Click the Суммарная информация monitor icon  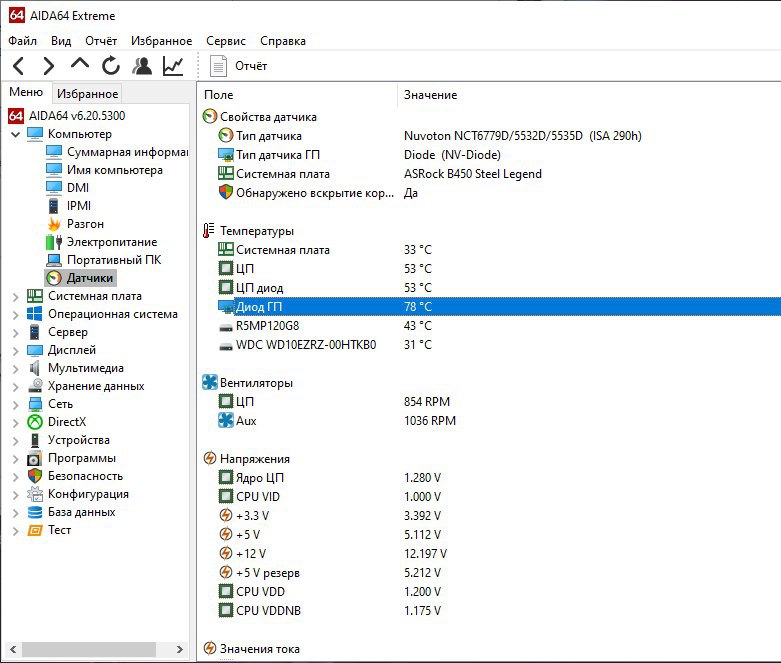pos(54,151)
